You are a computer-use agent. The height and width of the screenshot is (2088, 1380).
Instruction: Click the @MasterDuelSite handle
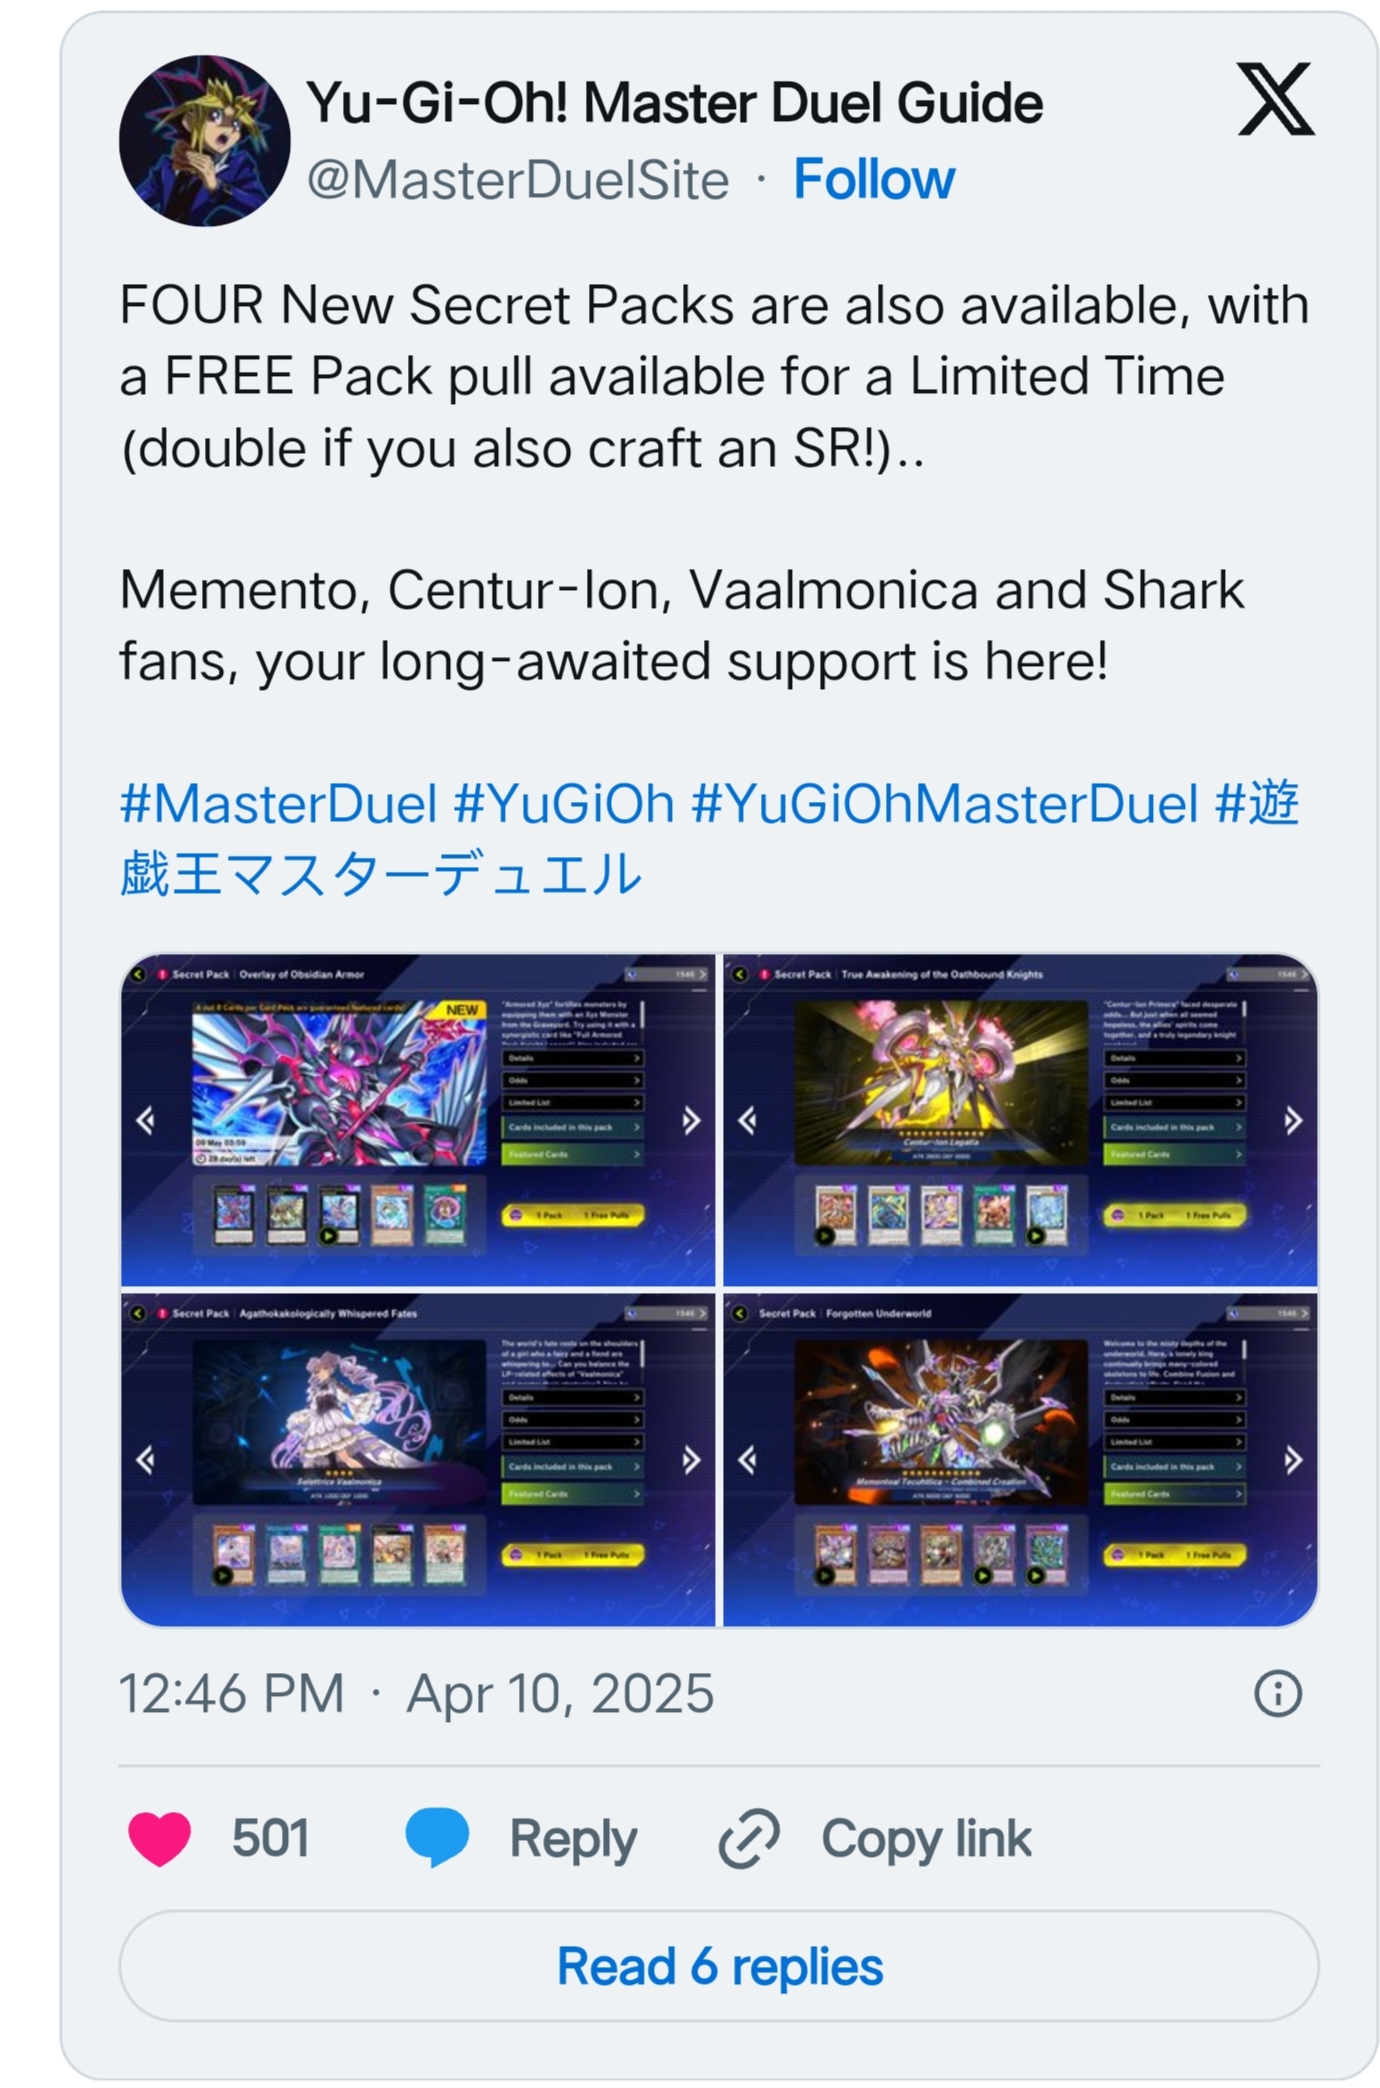[x=518, y=181]
